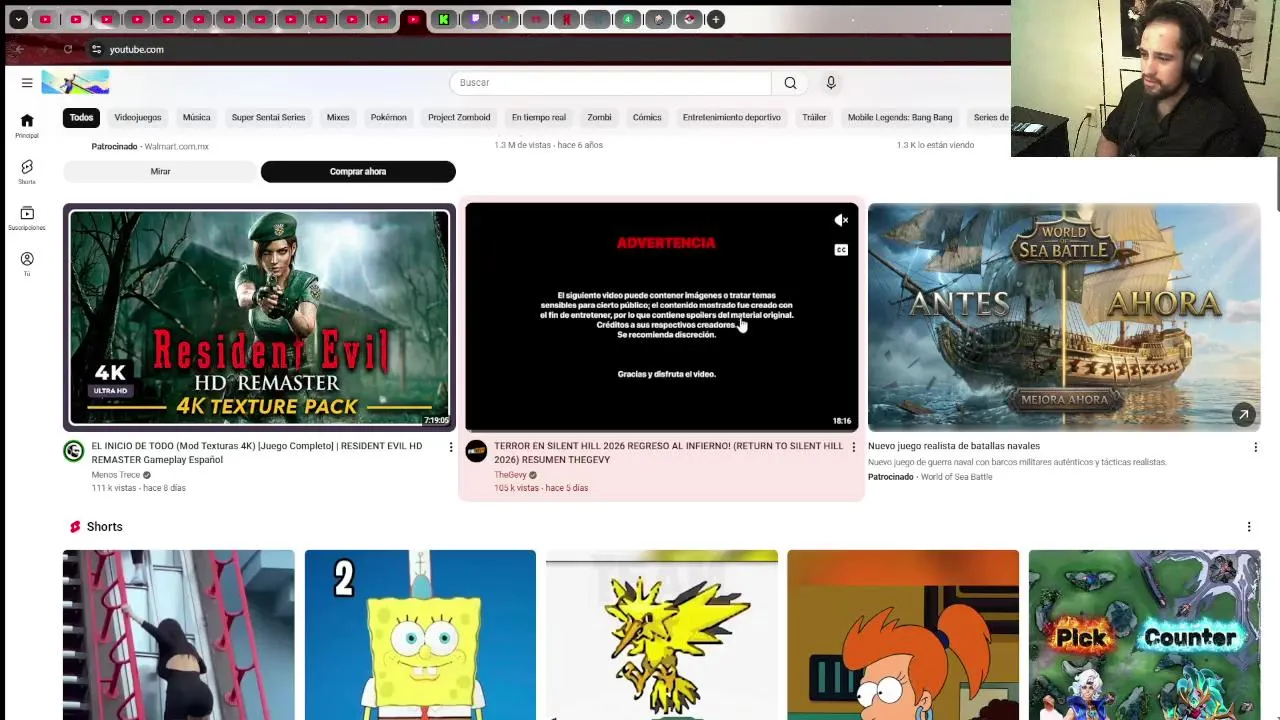
Task: Filter by Videojuegos chip
Action: coord(138,118)
